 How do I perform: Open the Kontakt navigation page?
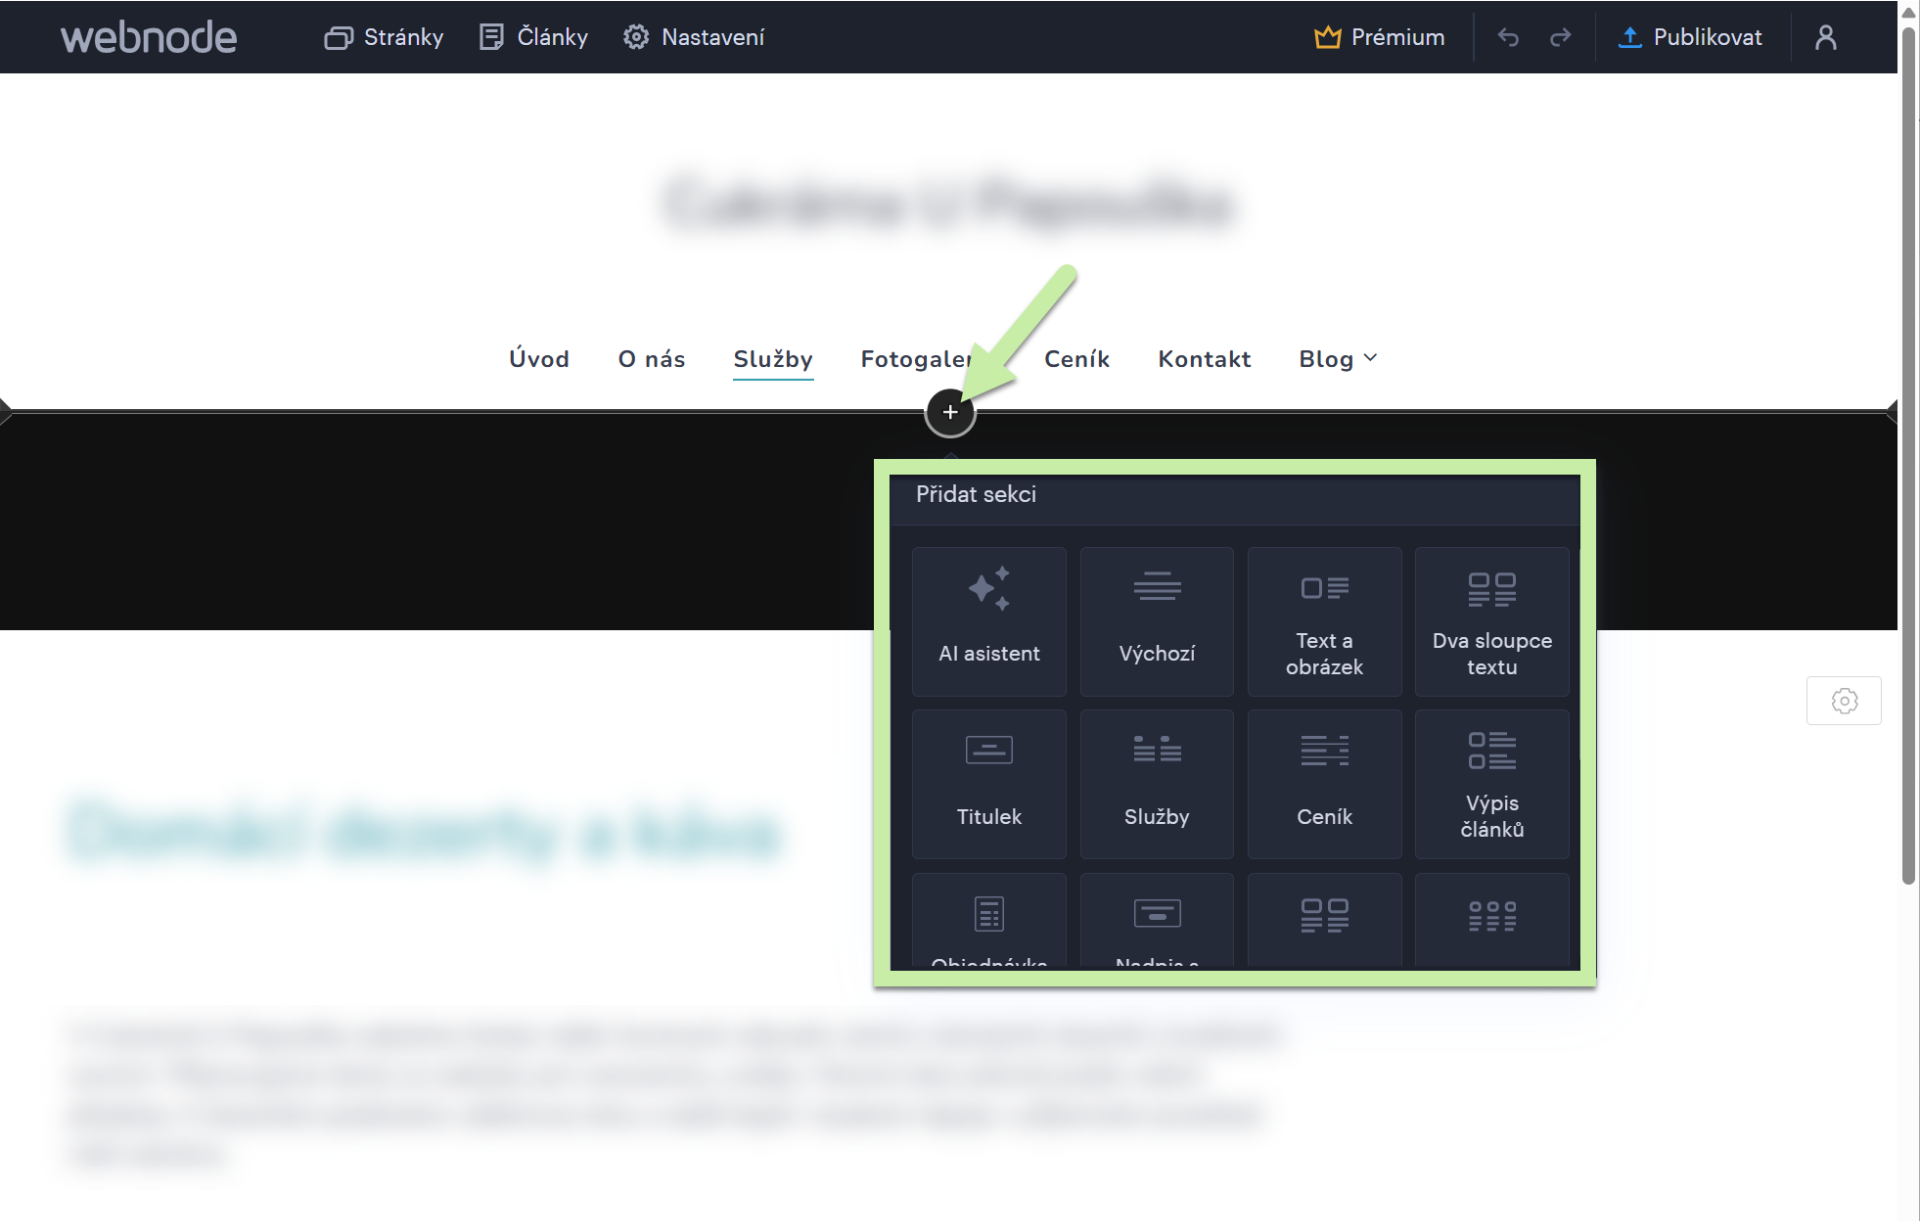1204,359
